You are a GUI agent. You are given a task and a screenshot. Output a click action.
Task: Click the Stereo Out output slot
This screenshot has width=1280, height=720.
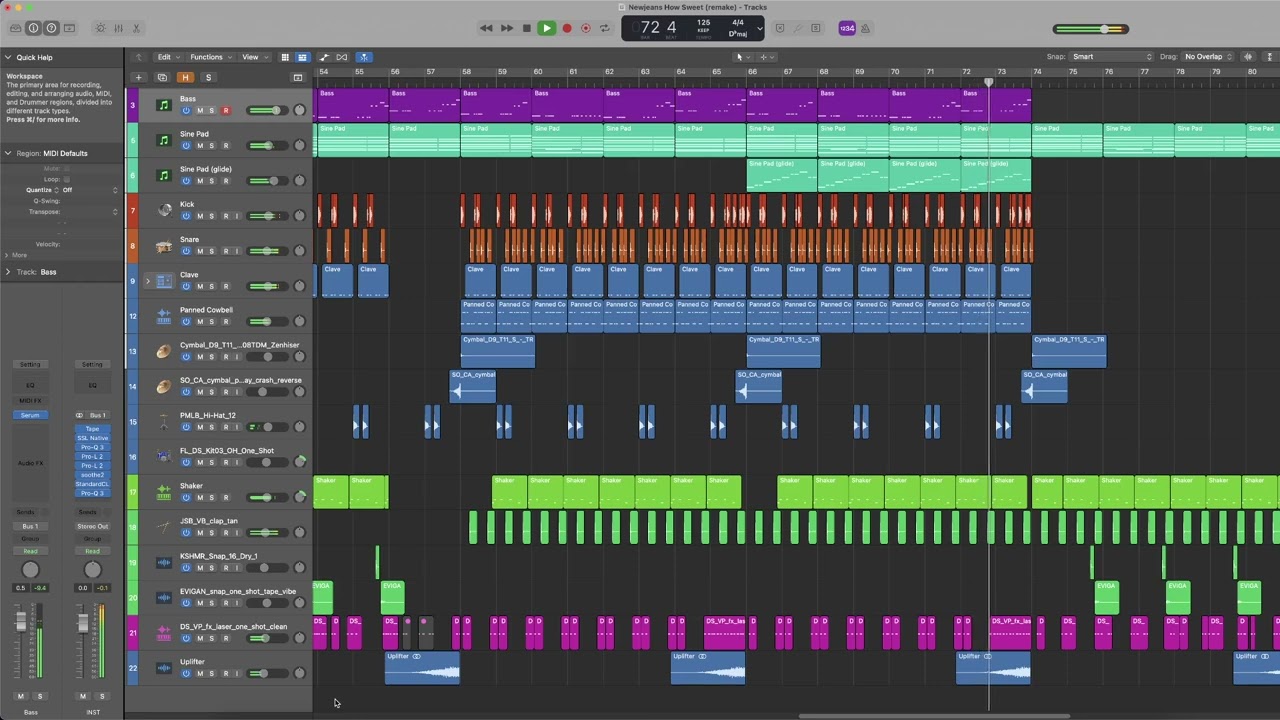[x=92, y=526]
